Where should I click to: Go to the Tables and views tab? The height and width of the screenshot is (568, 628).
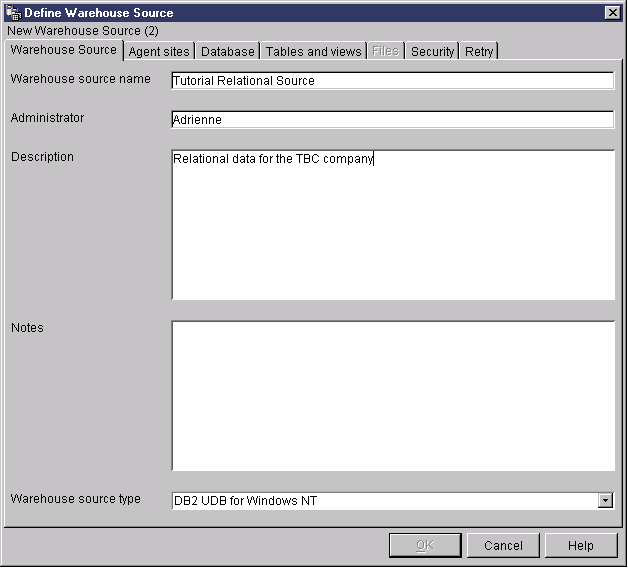(314, 52)
